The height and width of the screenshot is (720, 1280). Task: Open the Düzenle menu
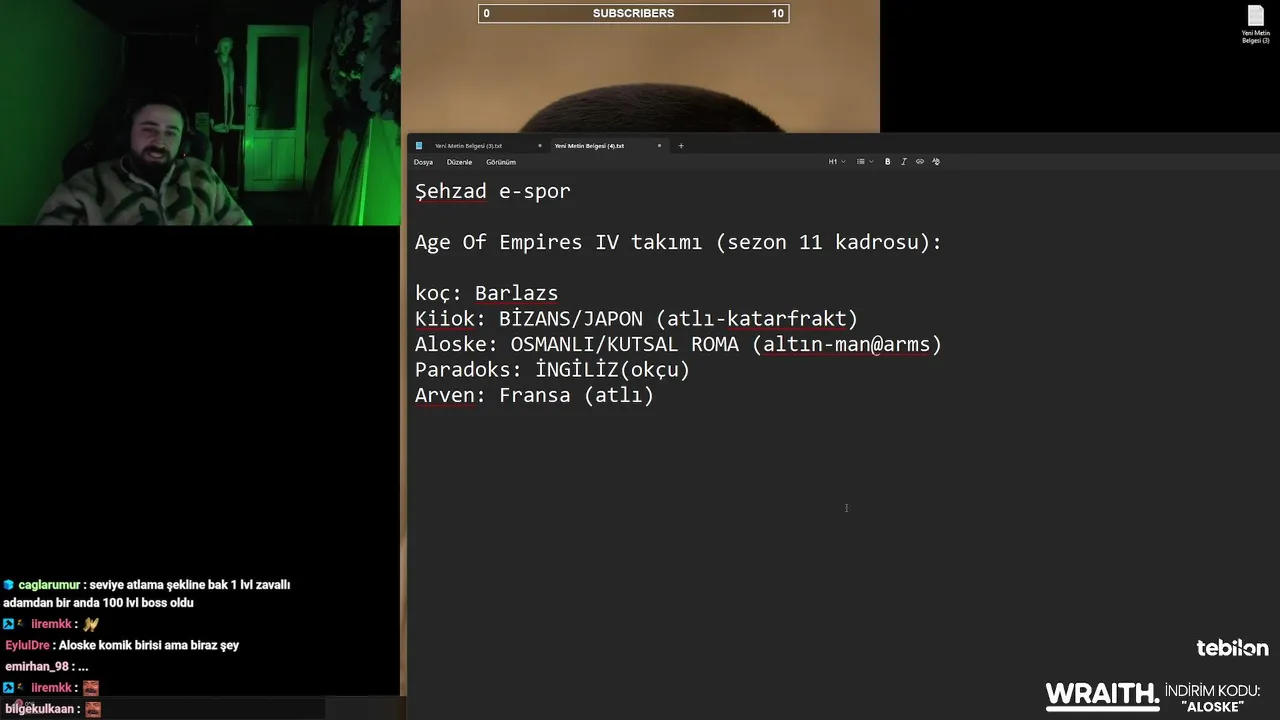459,162
